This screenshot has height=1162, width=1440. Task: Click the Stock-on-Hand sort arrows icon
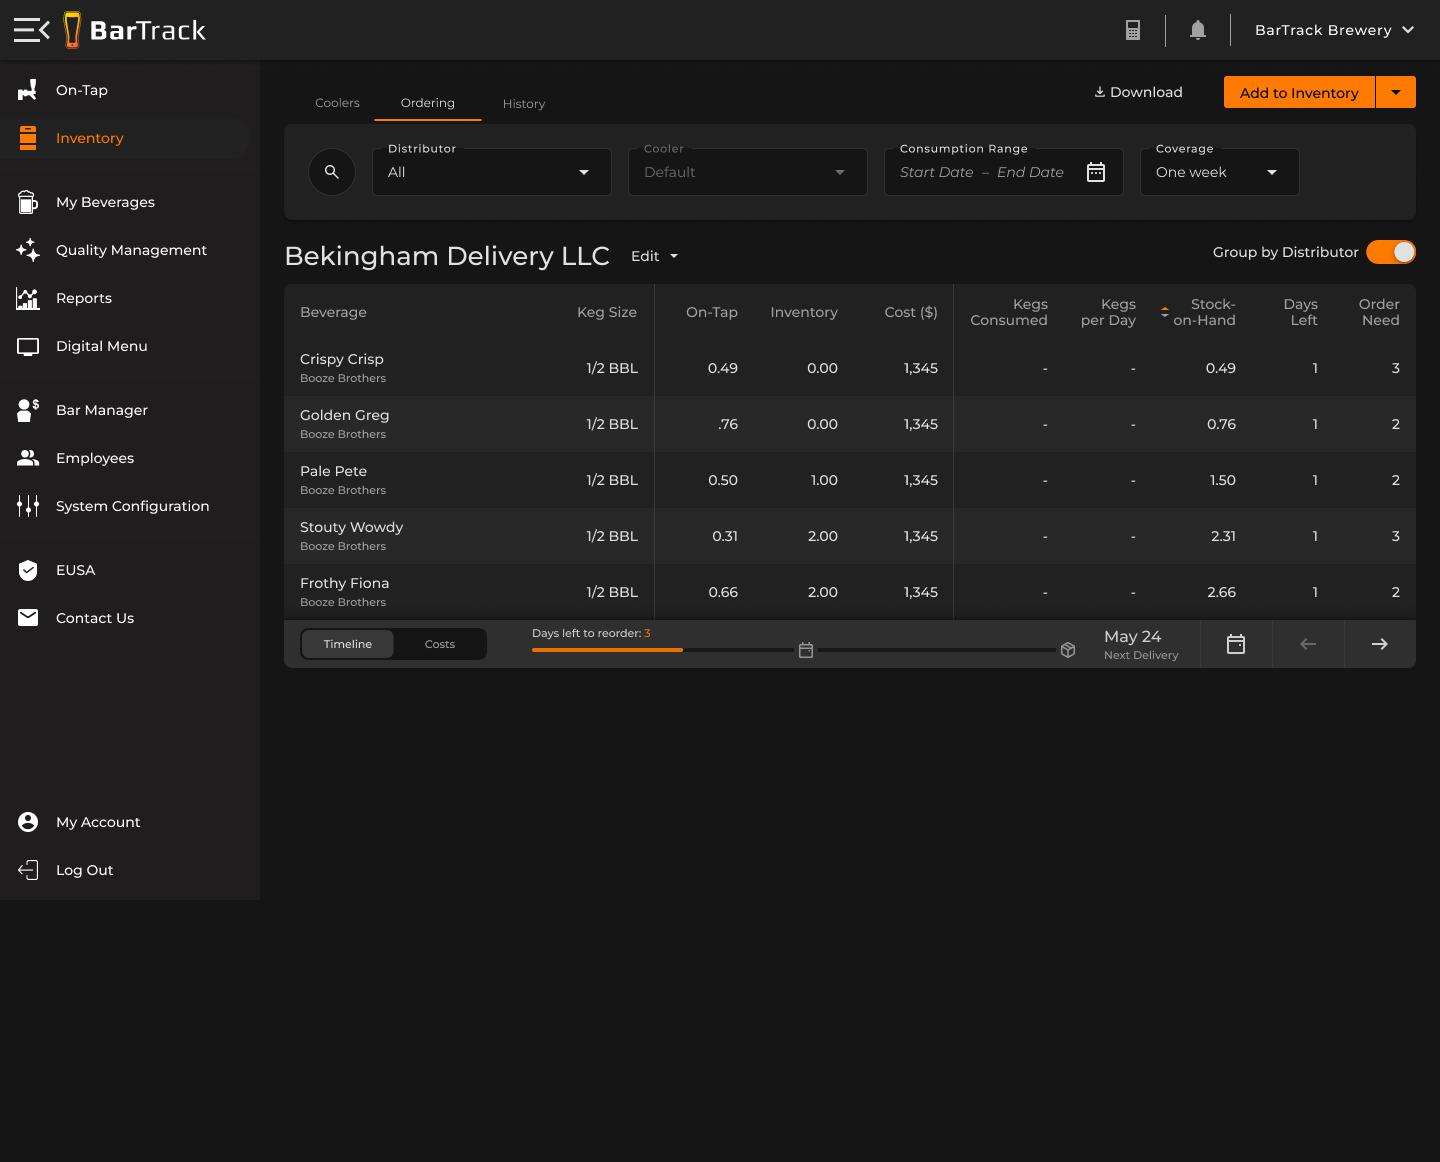(1165, 312)
